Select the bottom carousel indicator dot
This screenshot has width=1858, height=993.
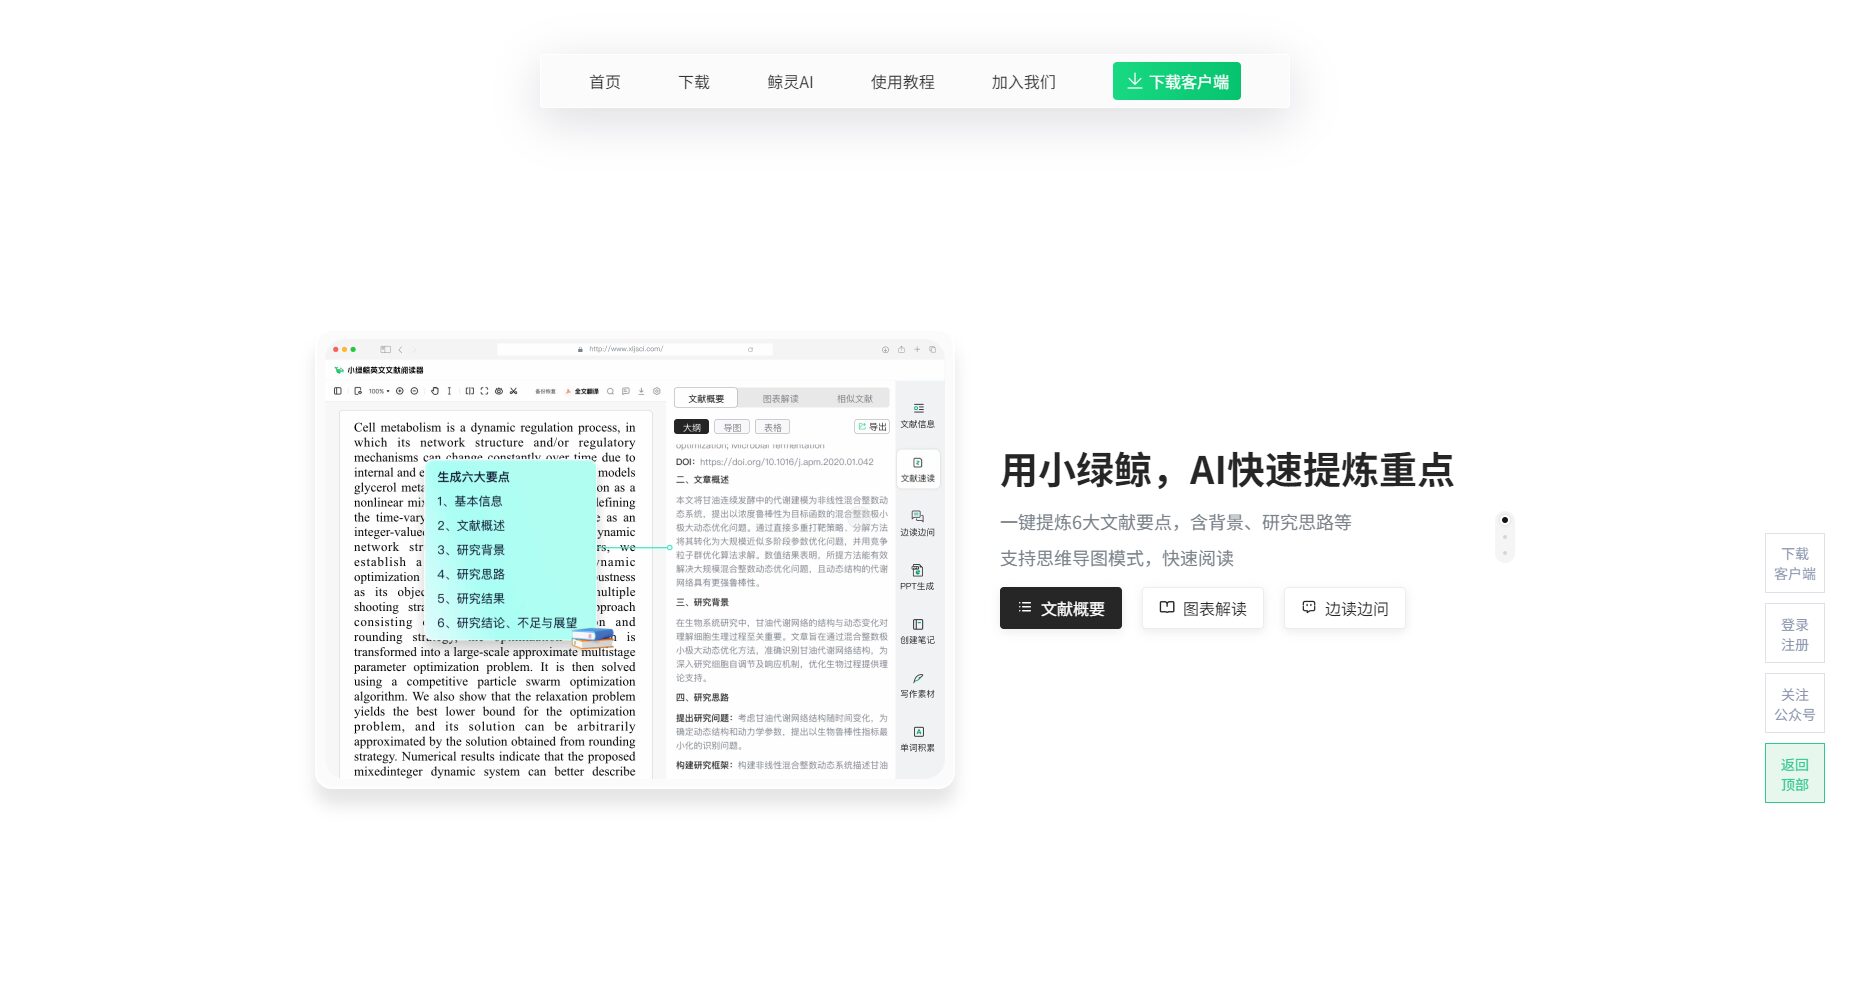(1504, 553)
